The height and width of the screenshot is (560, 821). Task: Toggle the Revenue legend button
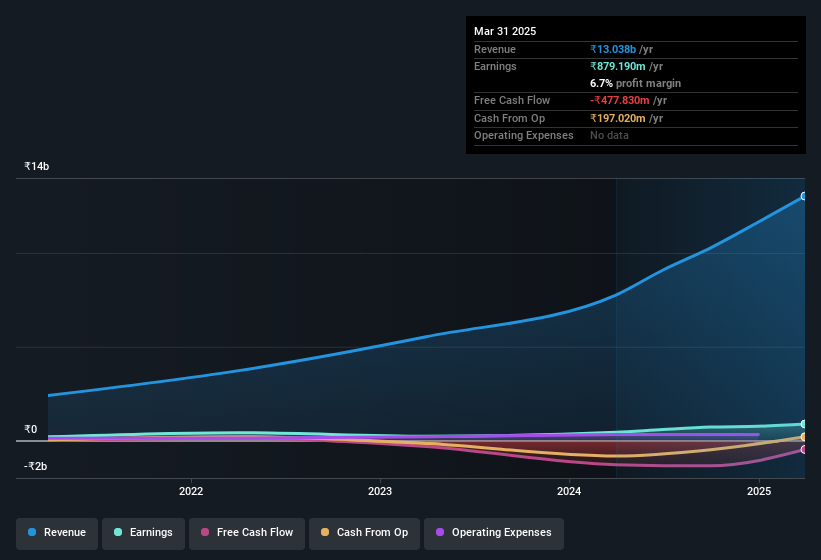[x=57, y=533]
